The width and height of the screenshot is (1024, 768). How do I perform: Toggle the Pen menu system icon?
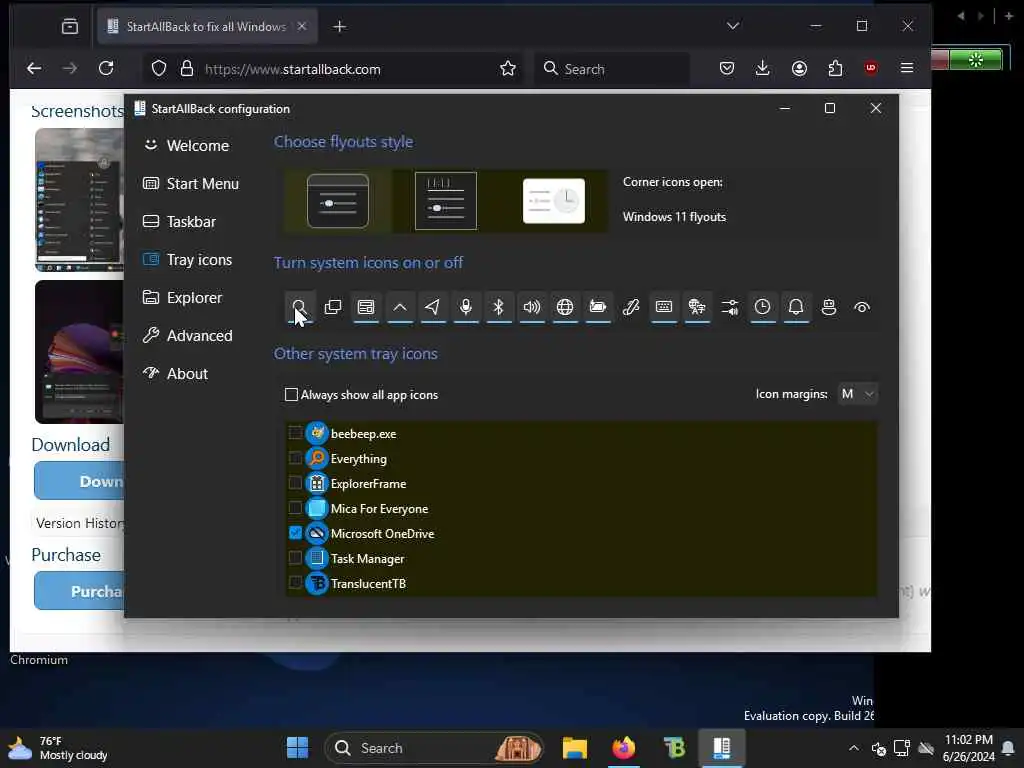[631, 307]
